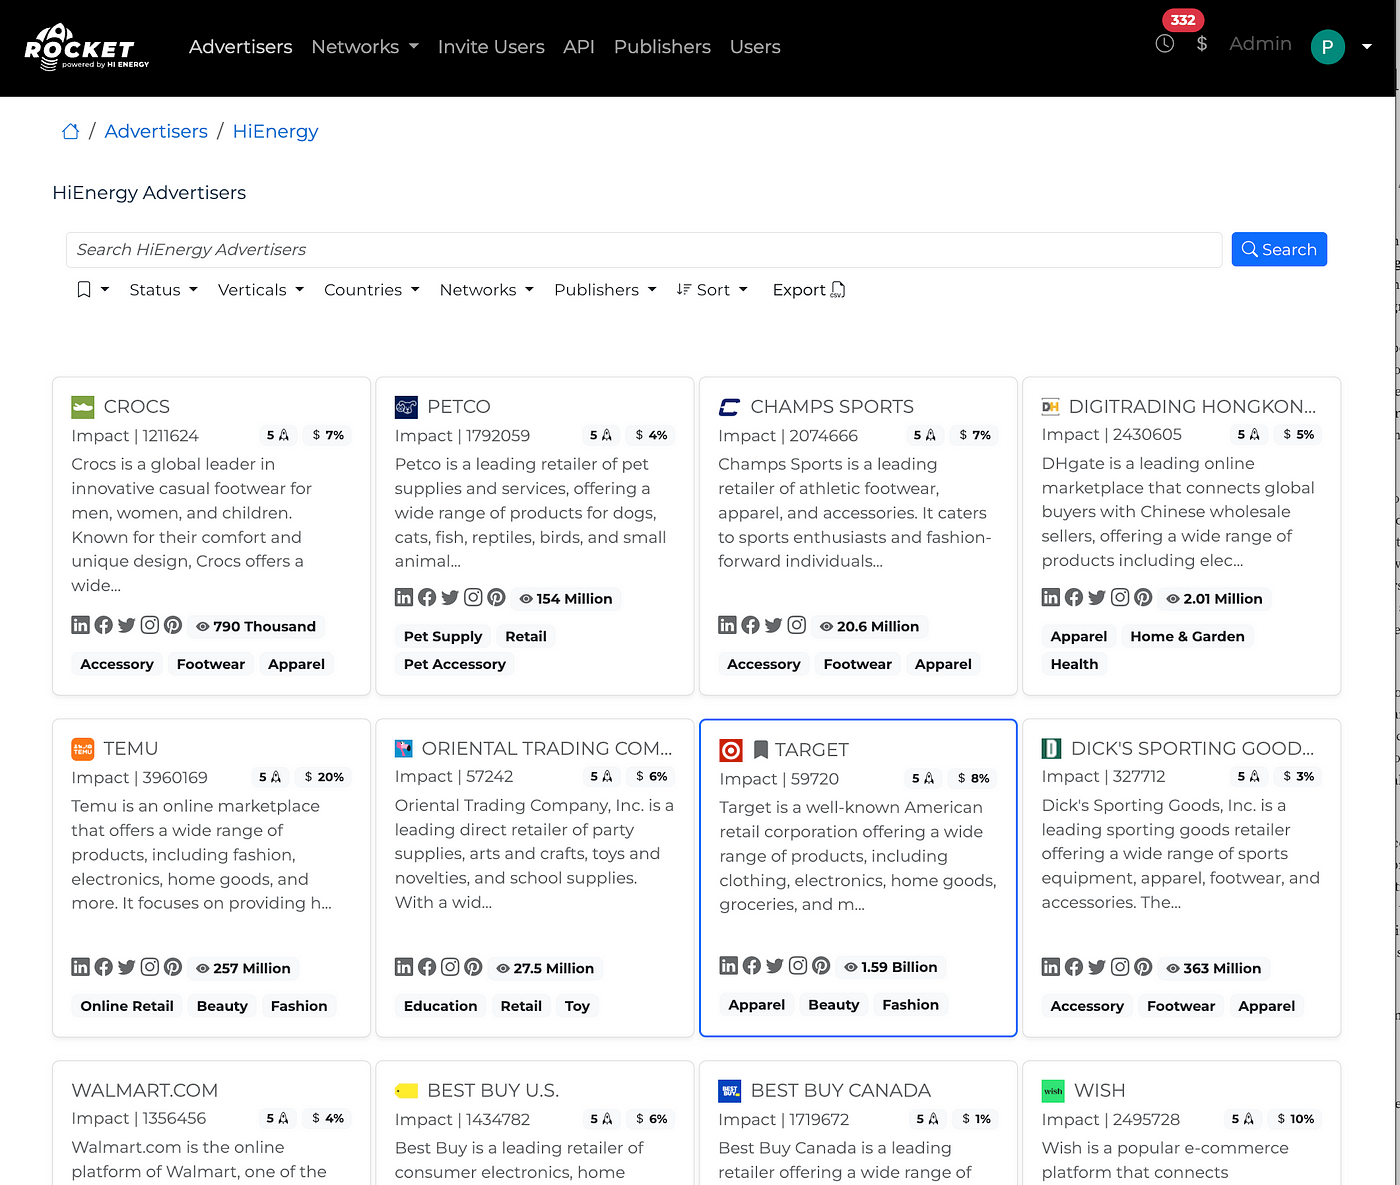Open Crocs Instagram icon
This screenshot has height=1185, width=1400.
point(150,625)
